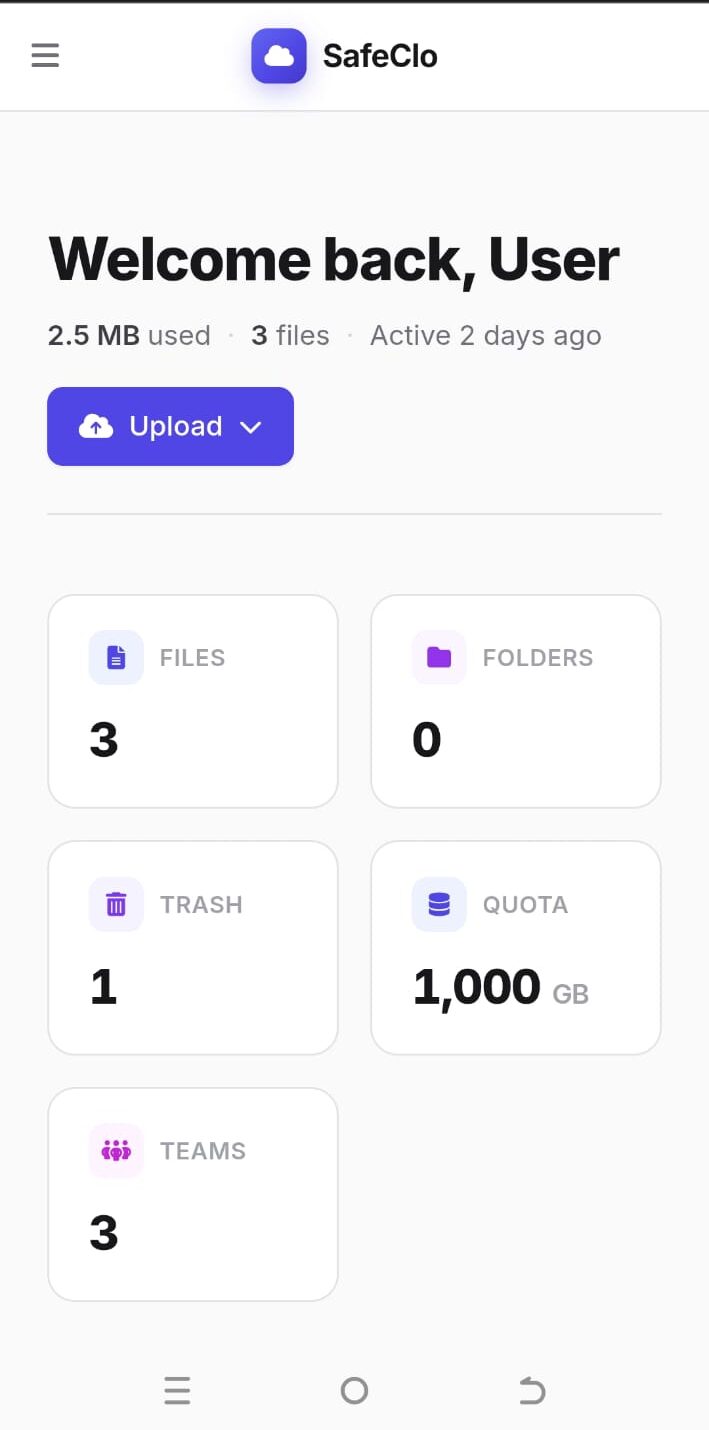Click the Welcome back, User heading
709x1430 pixels.
[334, 259]
